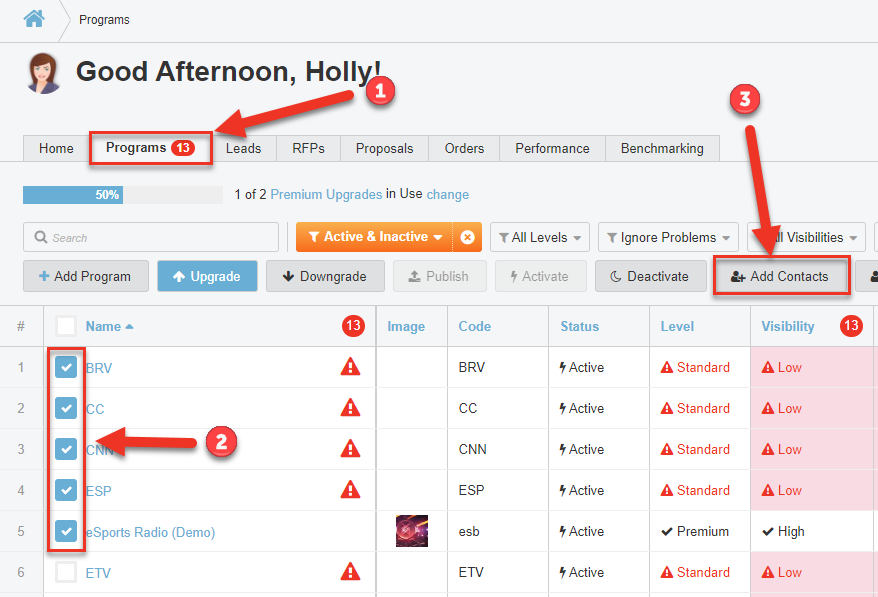Expand the All Levels dropdown
This screenshot has height=597, width=878.
click(x=539, y=237)
